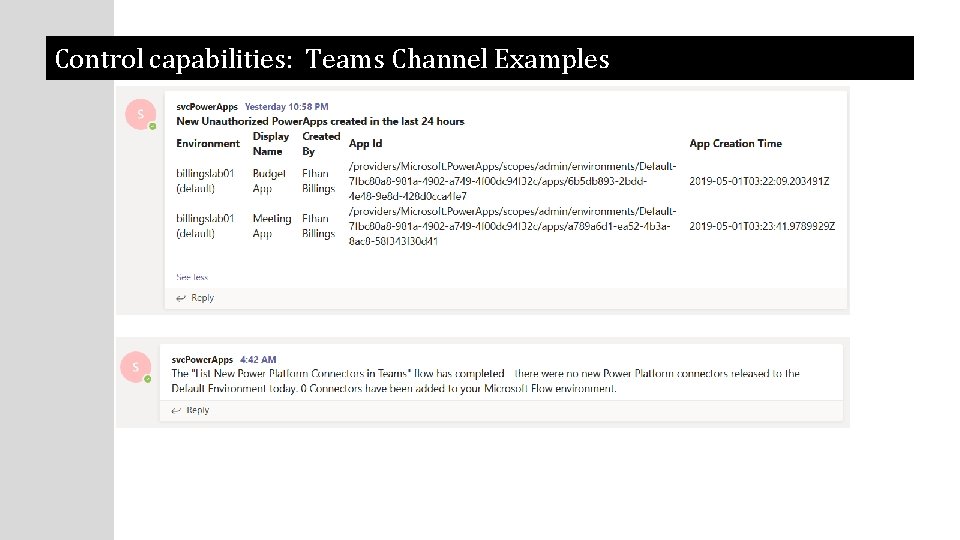The height and width of the screenshot is (540, 960).
Task: Click the App Id column header
Action: coord(366,143)
